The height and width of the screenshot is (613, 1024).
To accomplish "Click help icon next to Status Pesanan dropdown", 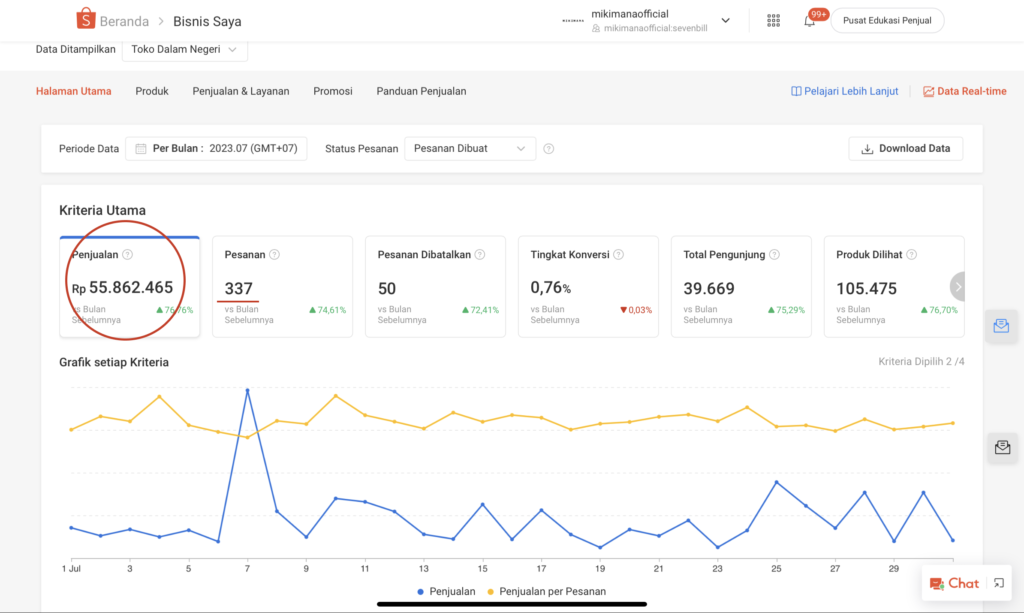I will point(548,149).
